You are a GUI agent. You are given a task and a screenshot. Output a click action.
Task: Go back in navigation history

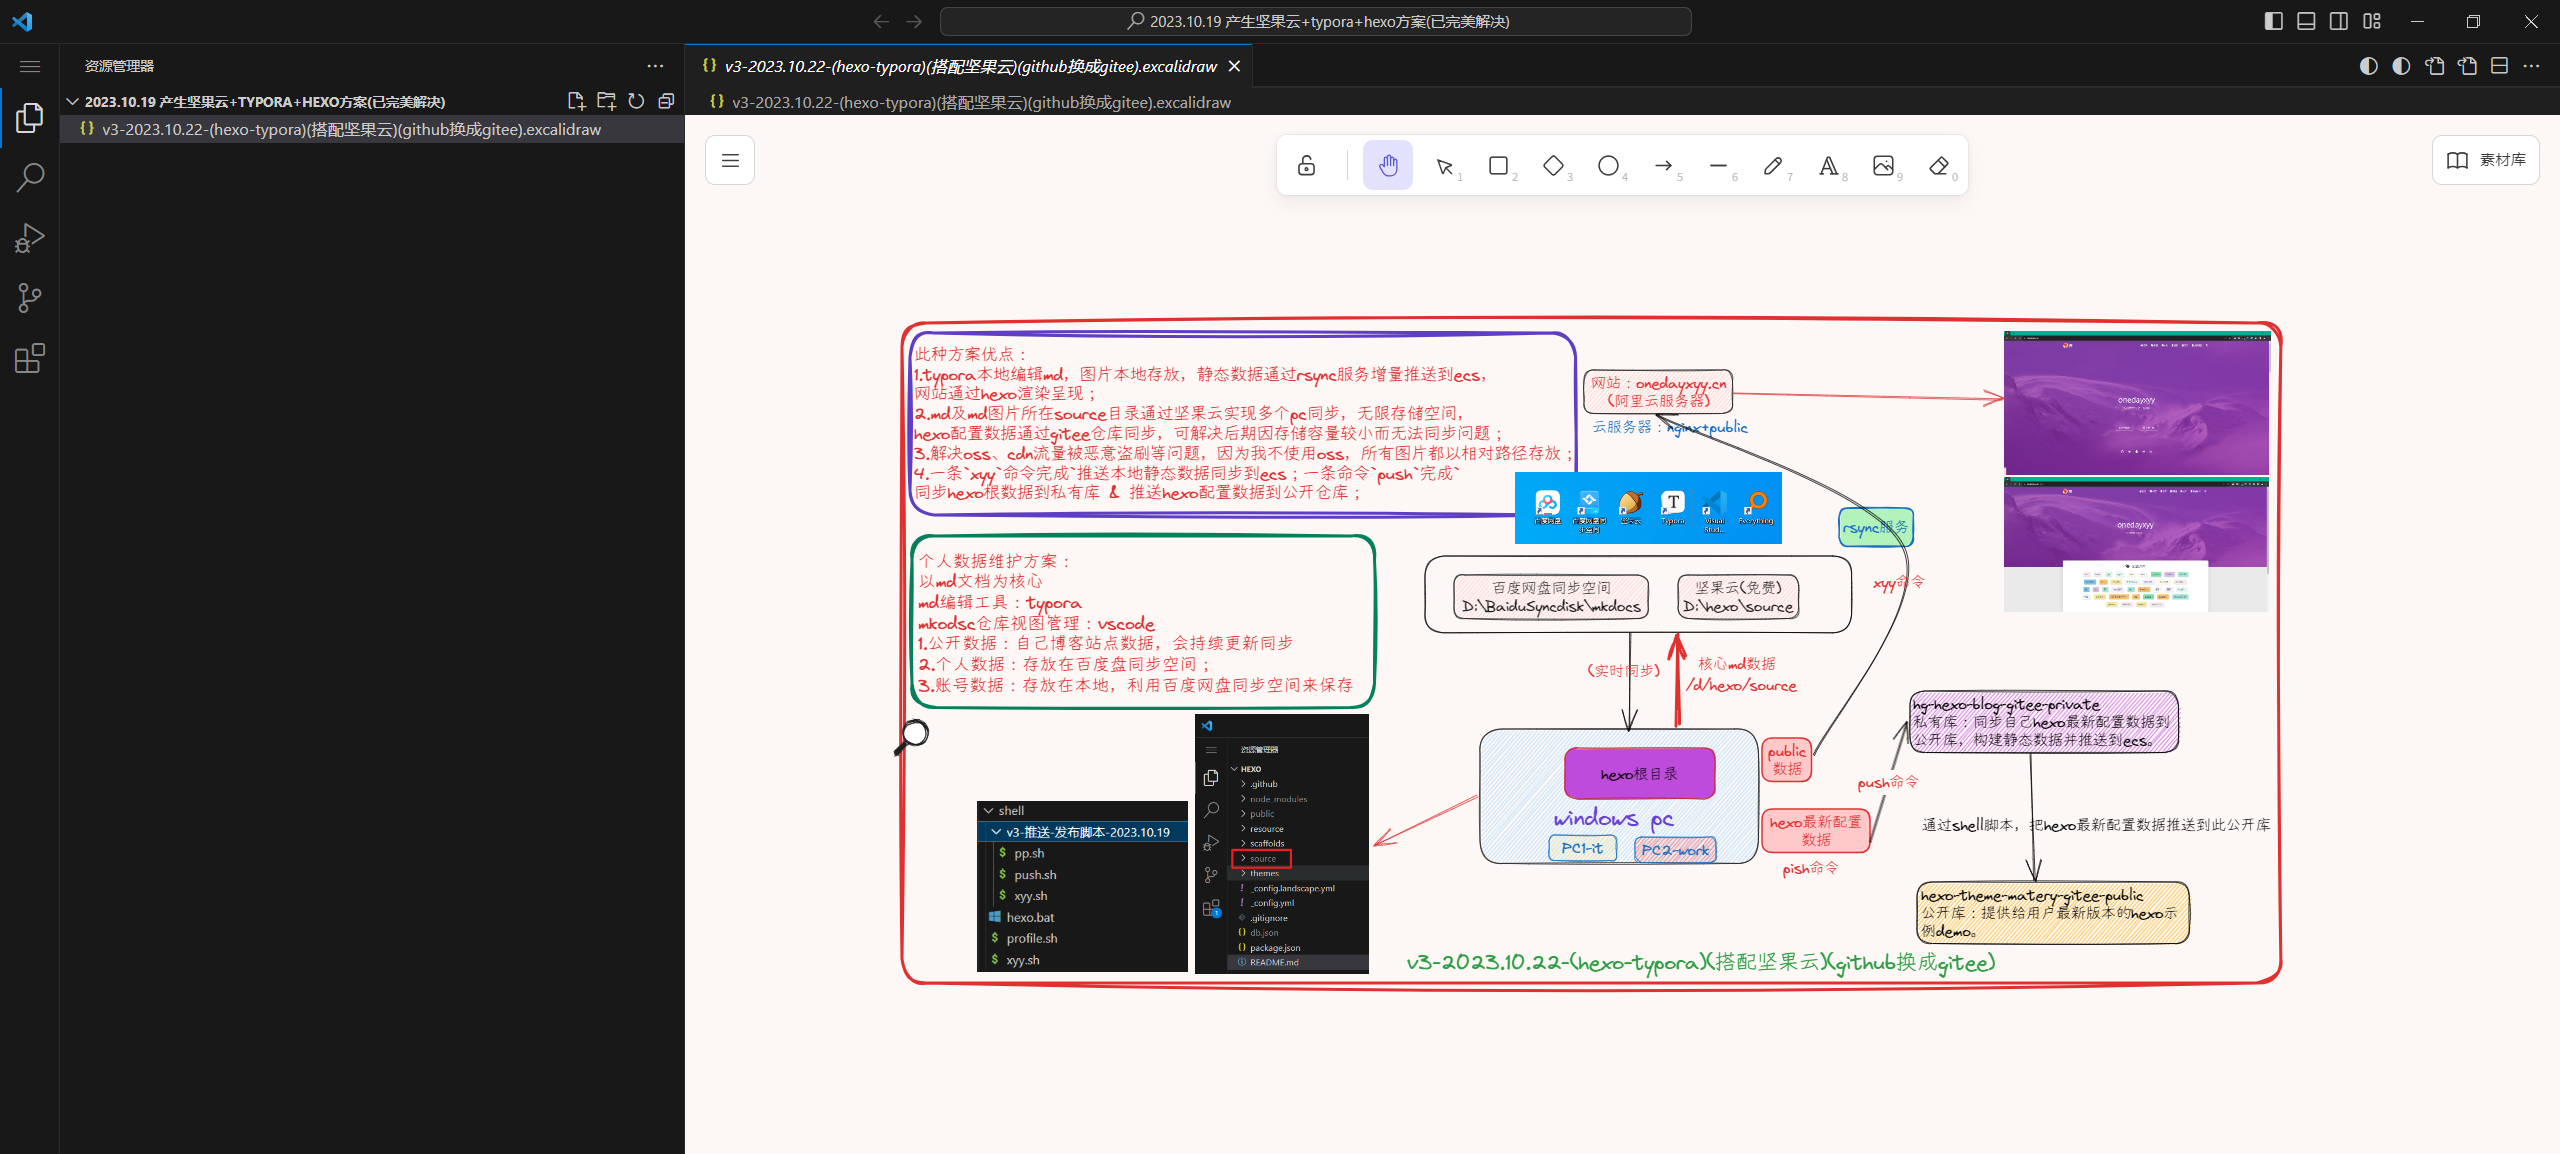(x=881, y=21)
